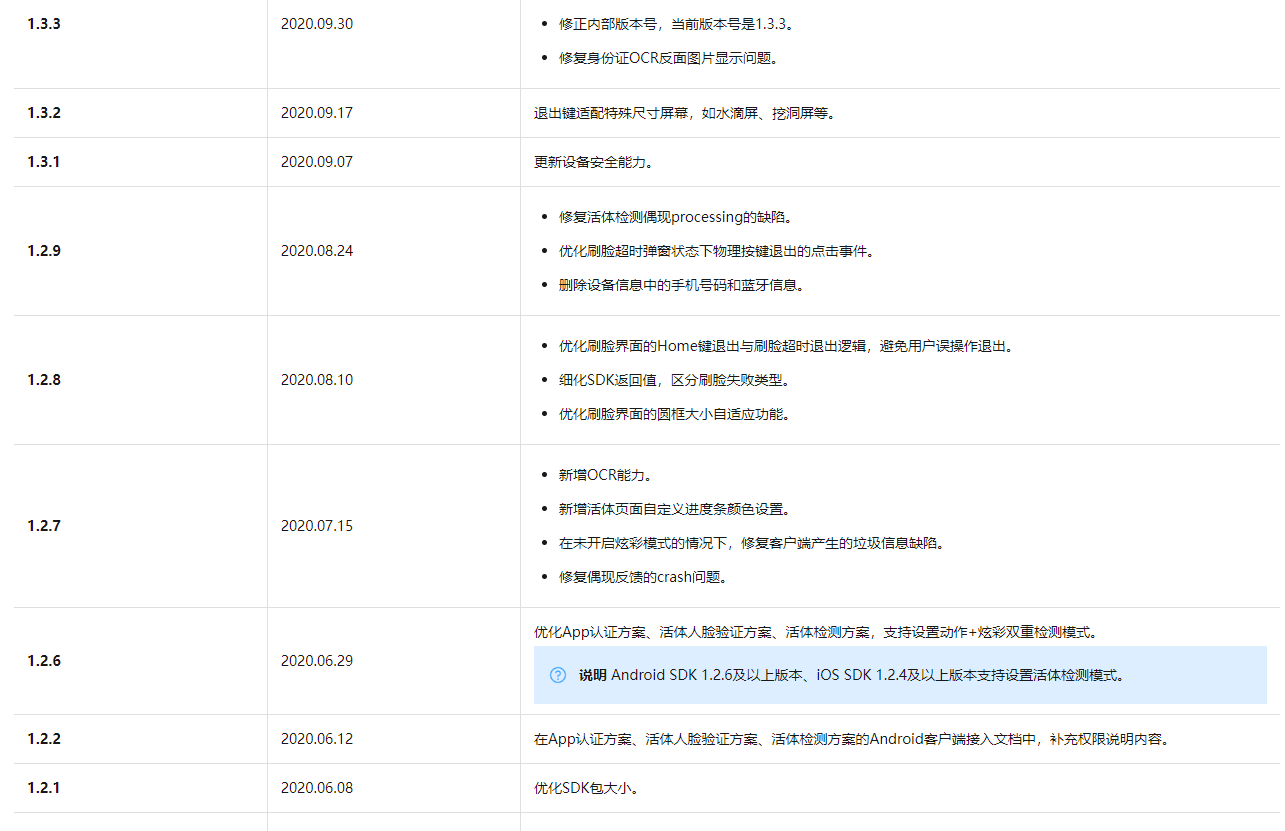
Task: Click text '修复活体检测偶现processing的缺陷。'
Action: [x=678, y=217]
